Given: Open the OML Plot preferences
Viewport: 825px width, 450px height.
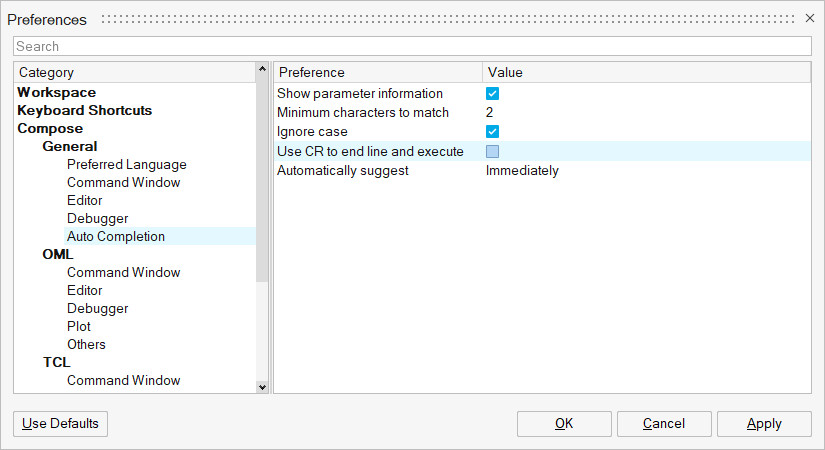Looking at the screenshot, I should pos(79,326).
